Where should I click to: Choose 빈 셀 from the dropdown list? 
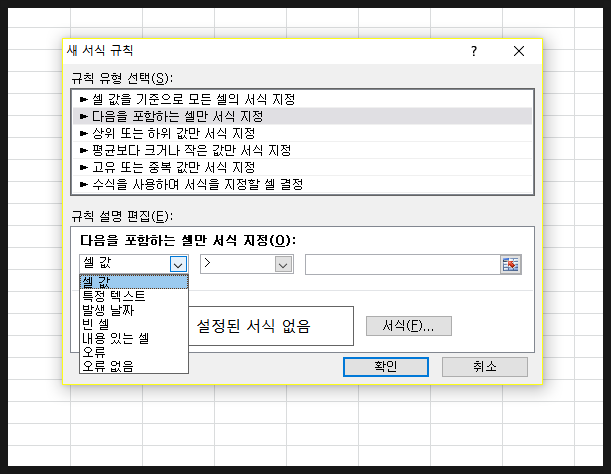pos(134,324)
